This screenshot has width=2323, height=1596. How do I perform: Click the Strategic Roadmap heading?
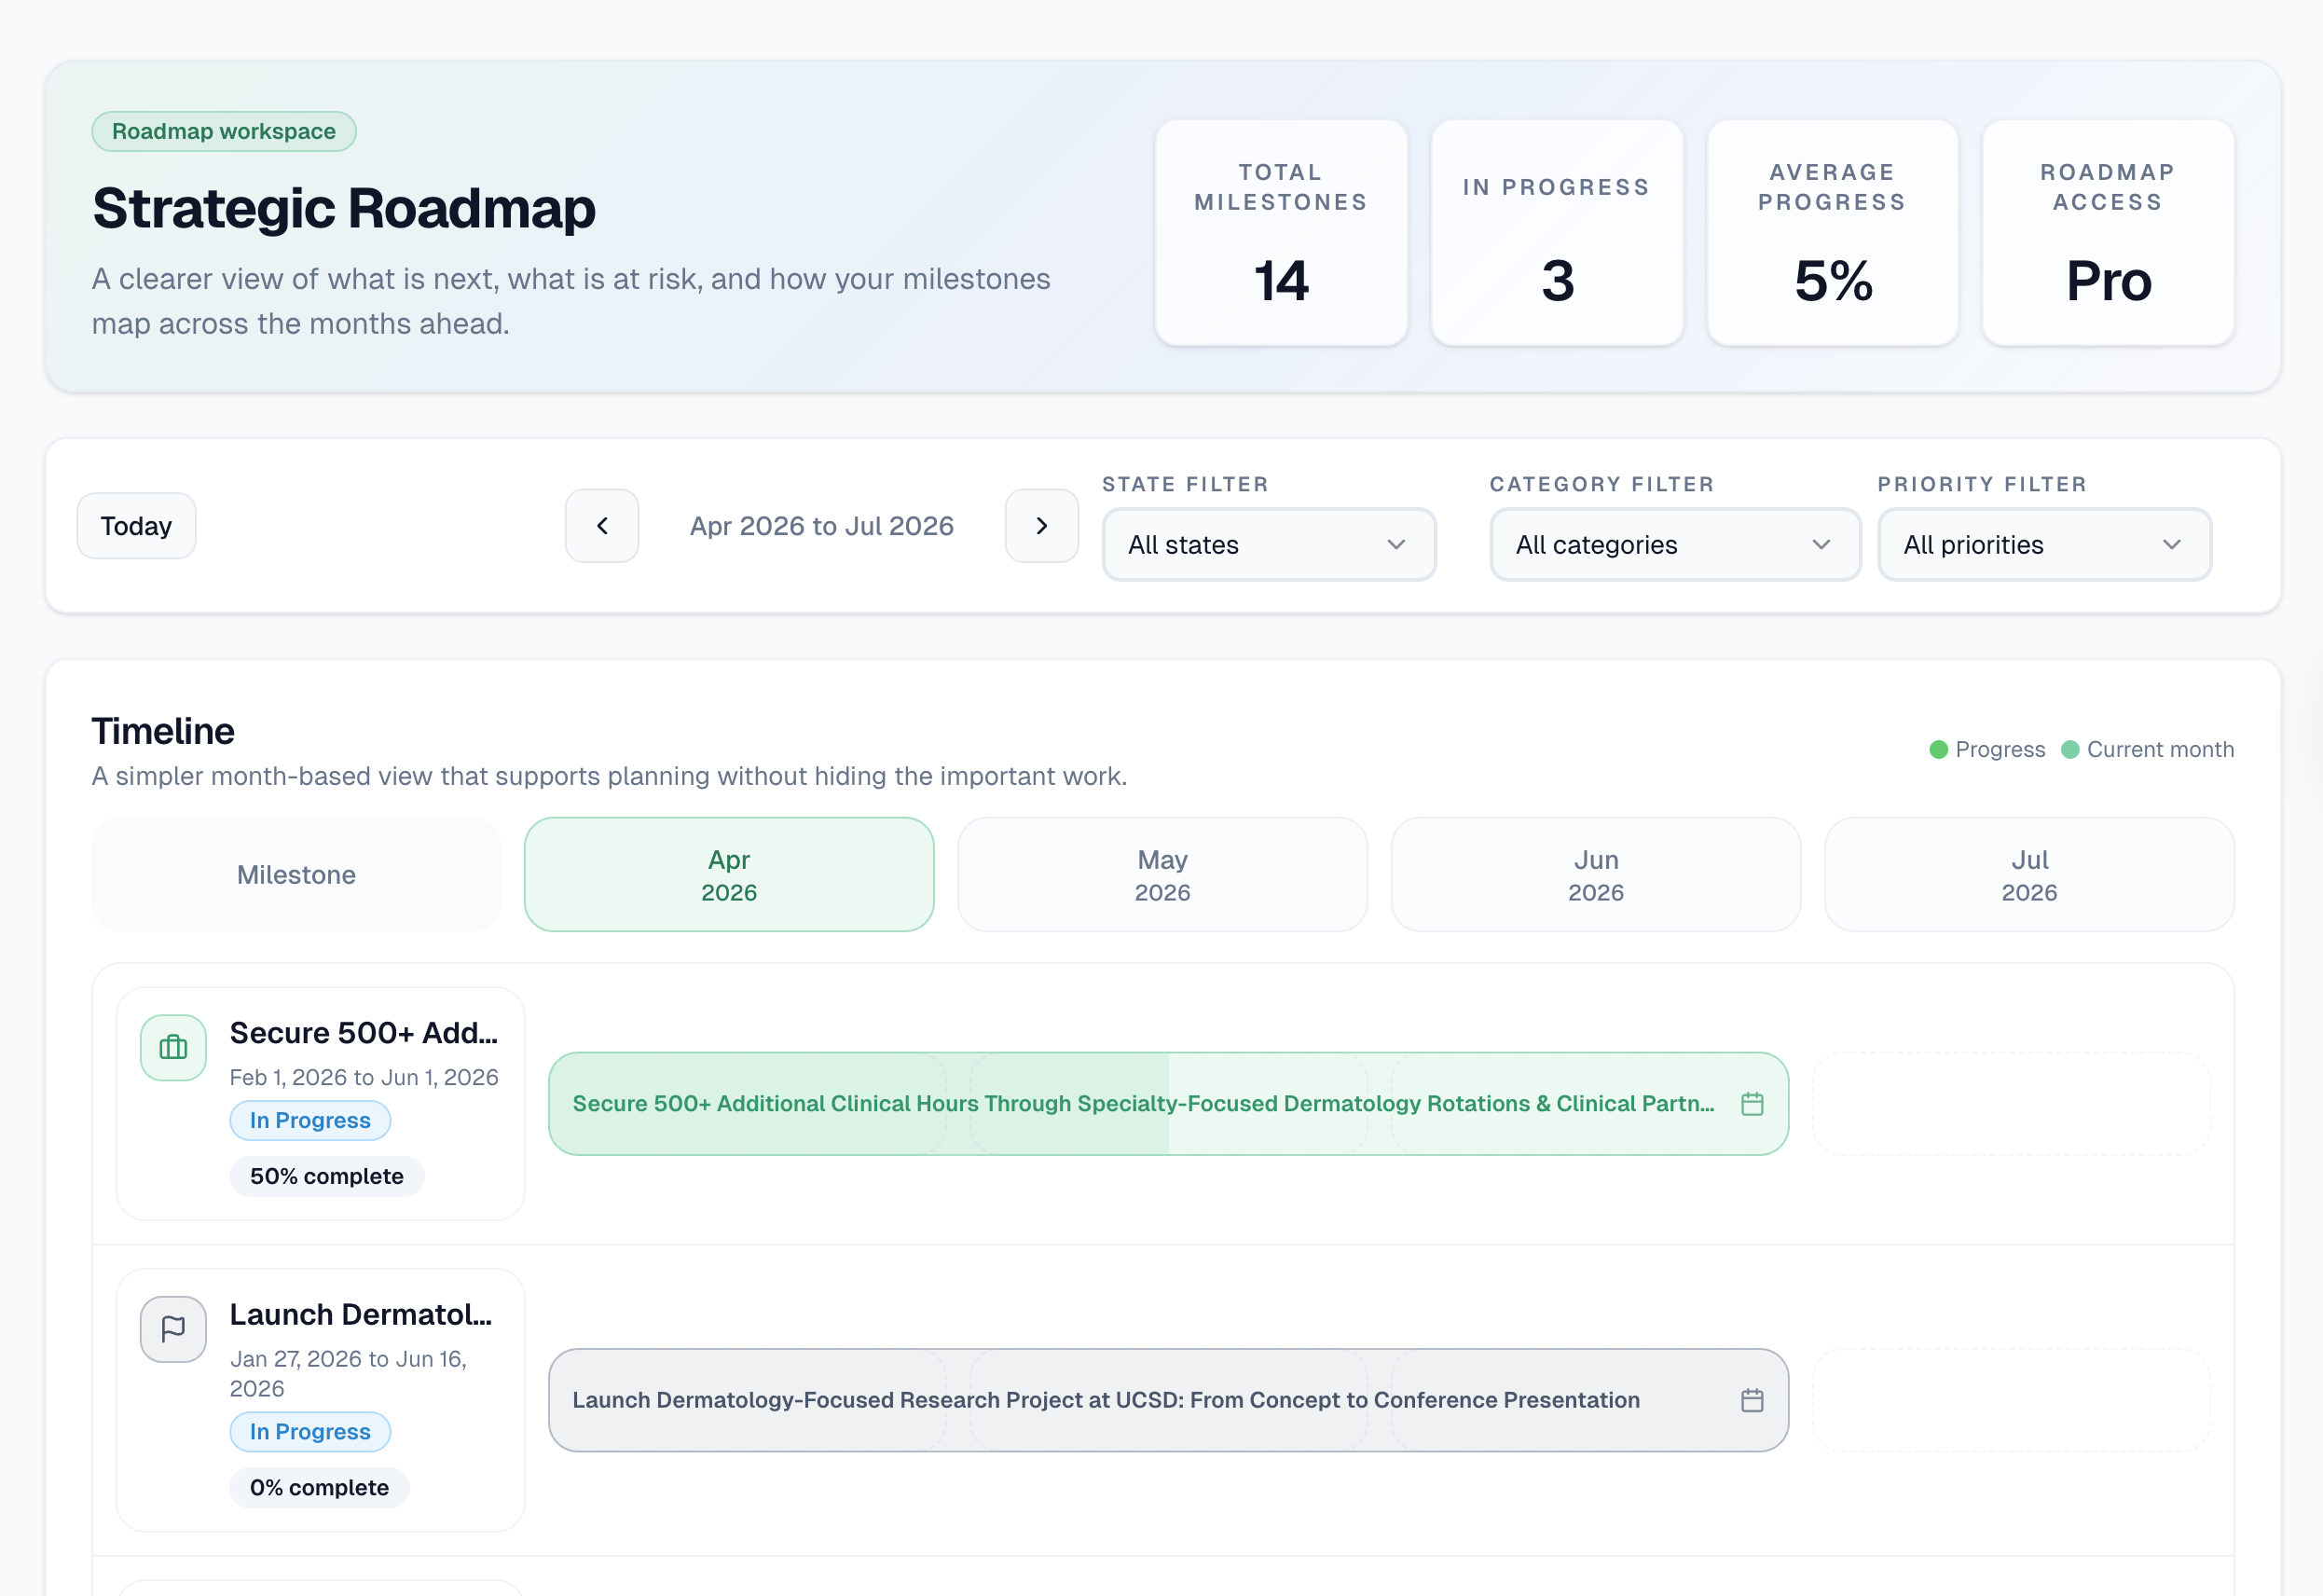(x=344, y=208)
